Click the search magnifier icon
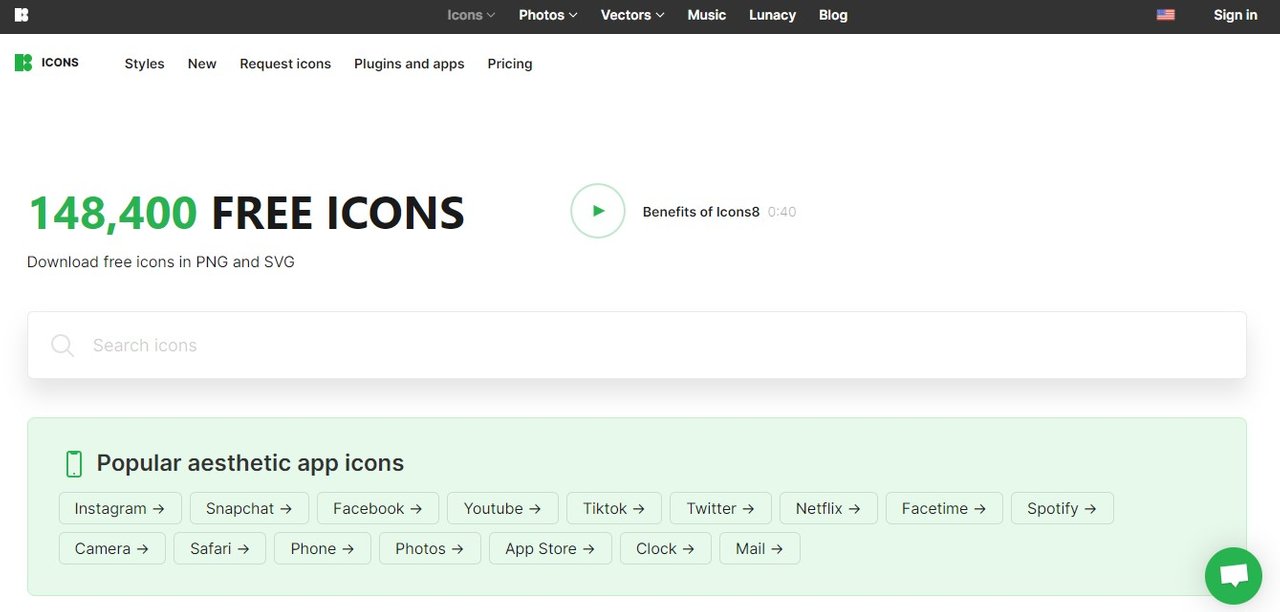 (62, 345)
